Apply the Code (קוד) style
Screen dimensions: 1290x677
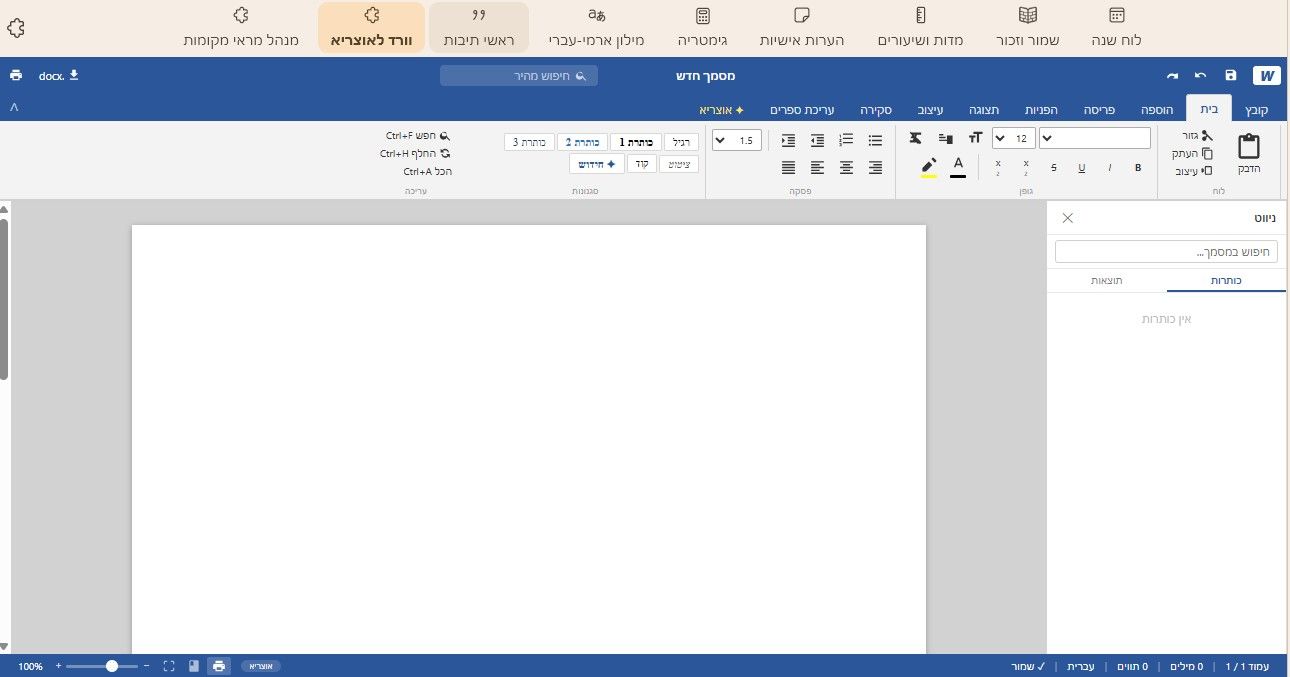coord(641,164)
